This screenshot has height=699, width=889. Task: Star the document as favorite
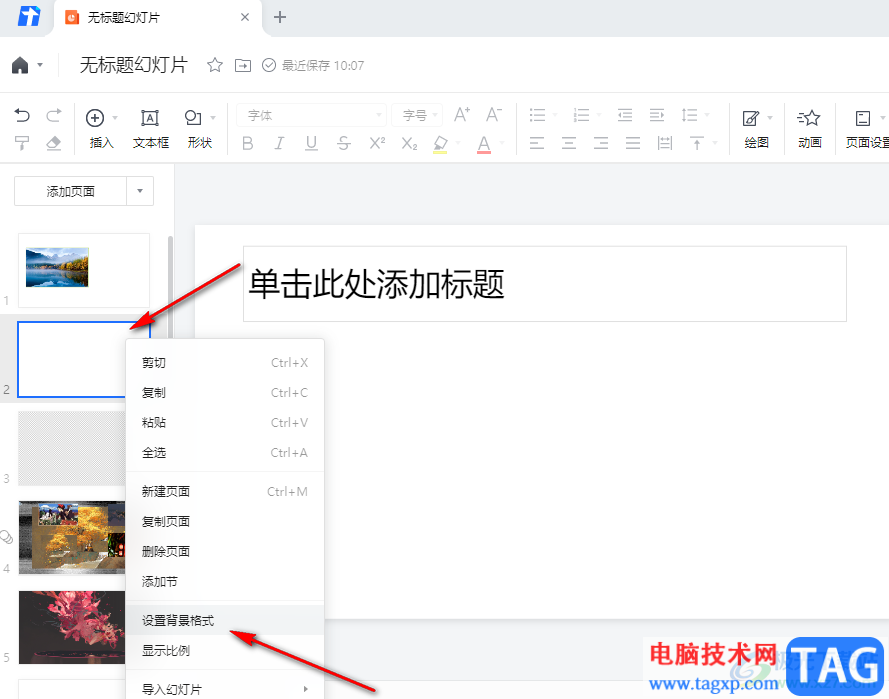click(x=215, y=65)
